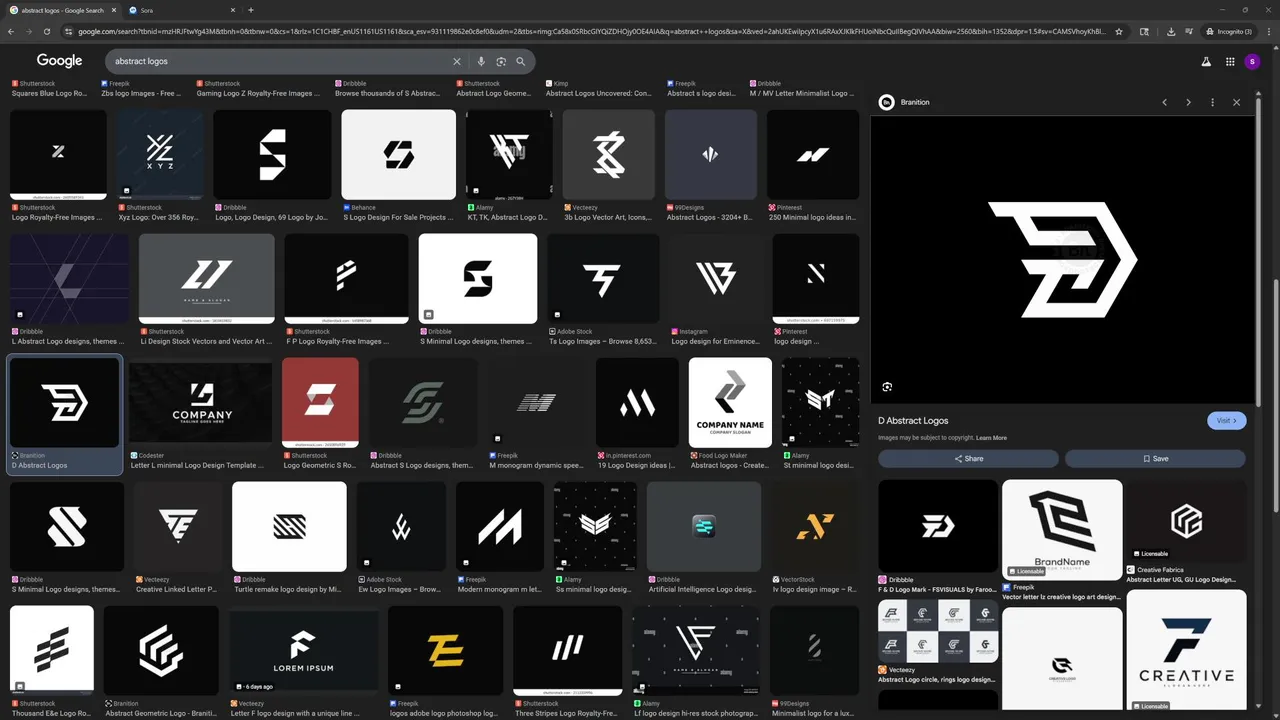Go to Google home via logo

point(60,61)
